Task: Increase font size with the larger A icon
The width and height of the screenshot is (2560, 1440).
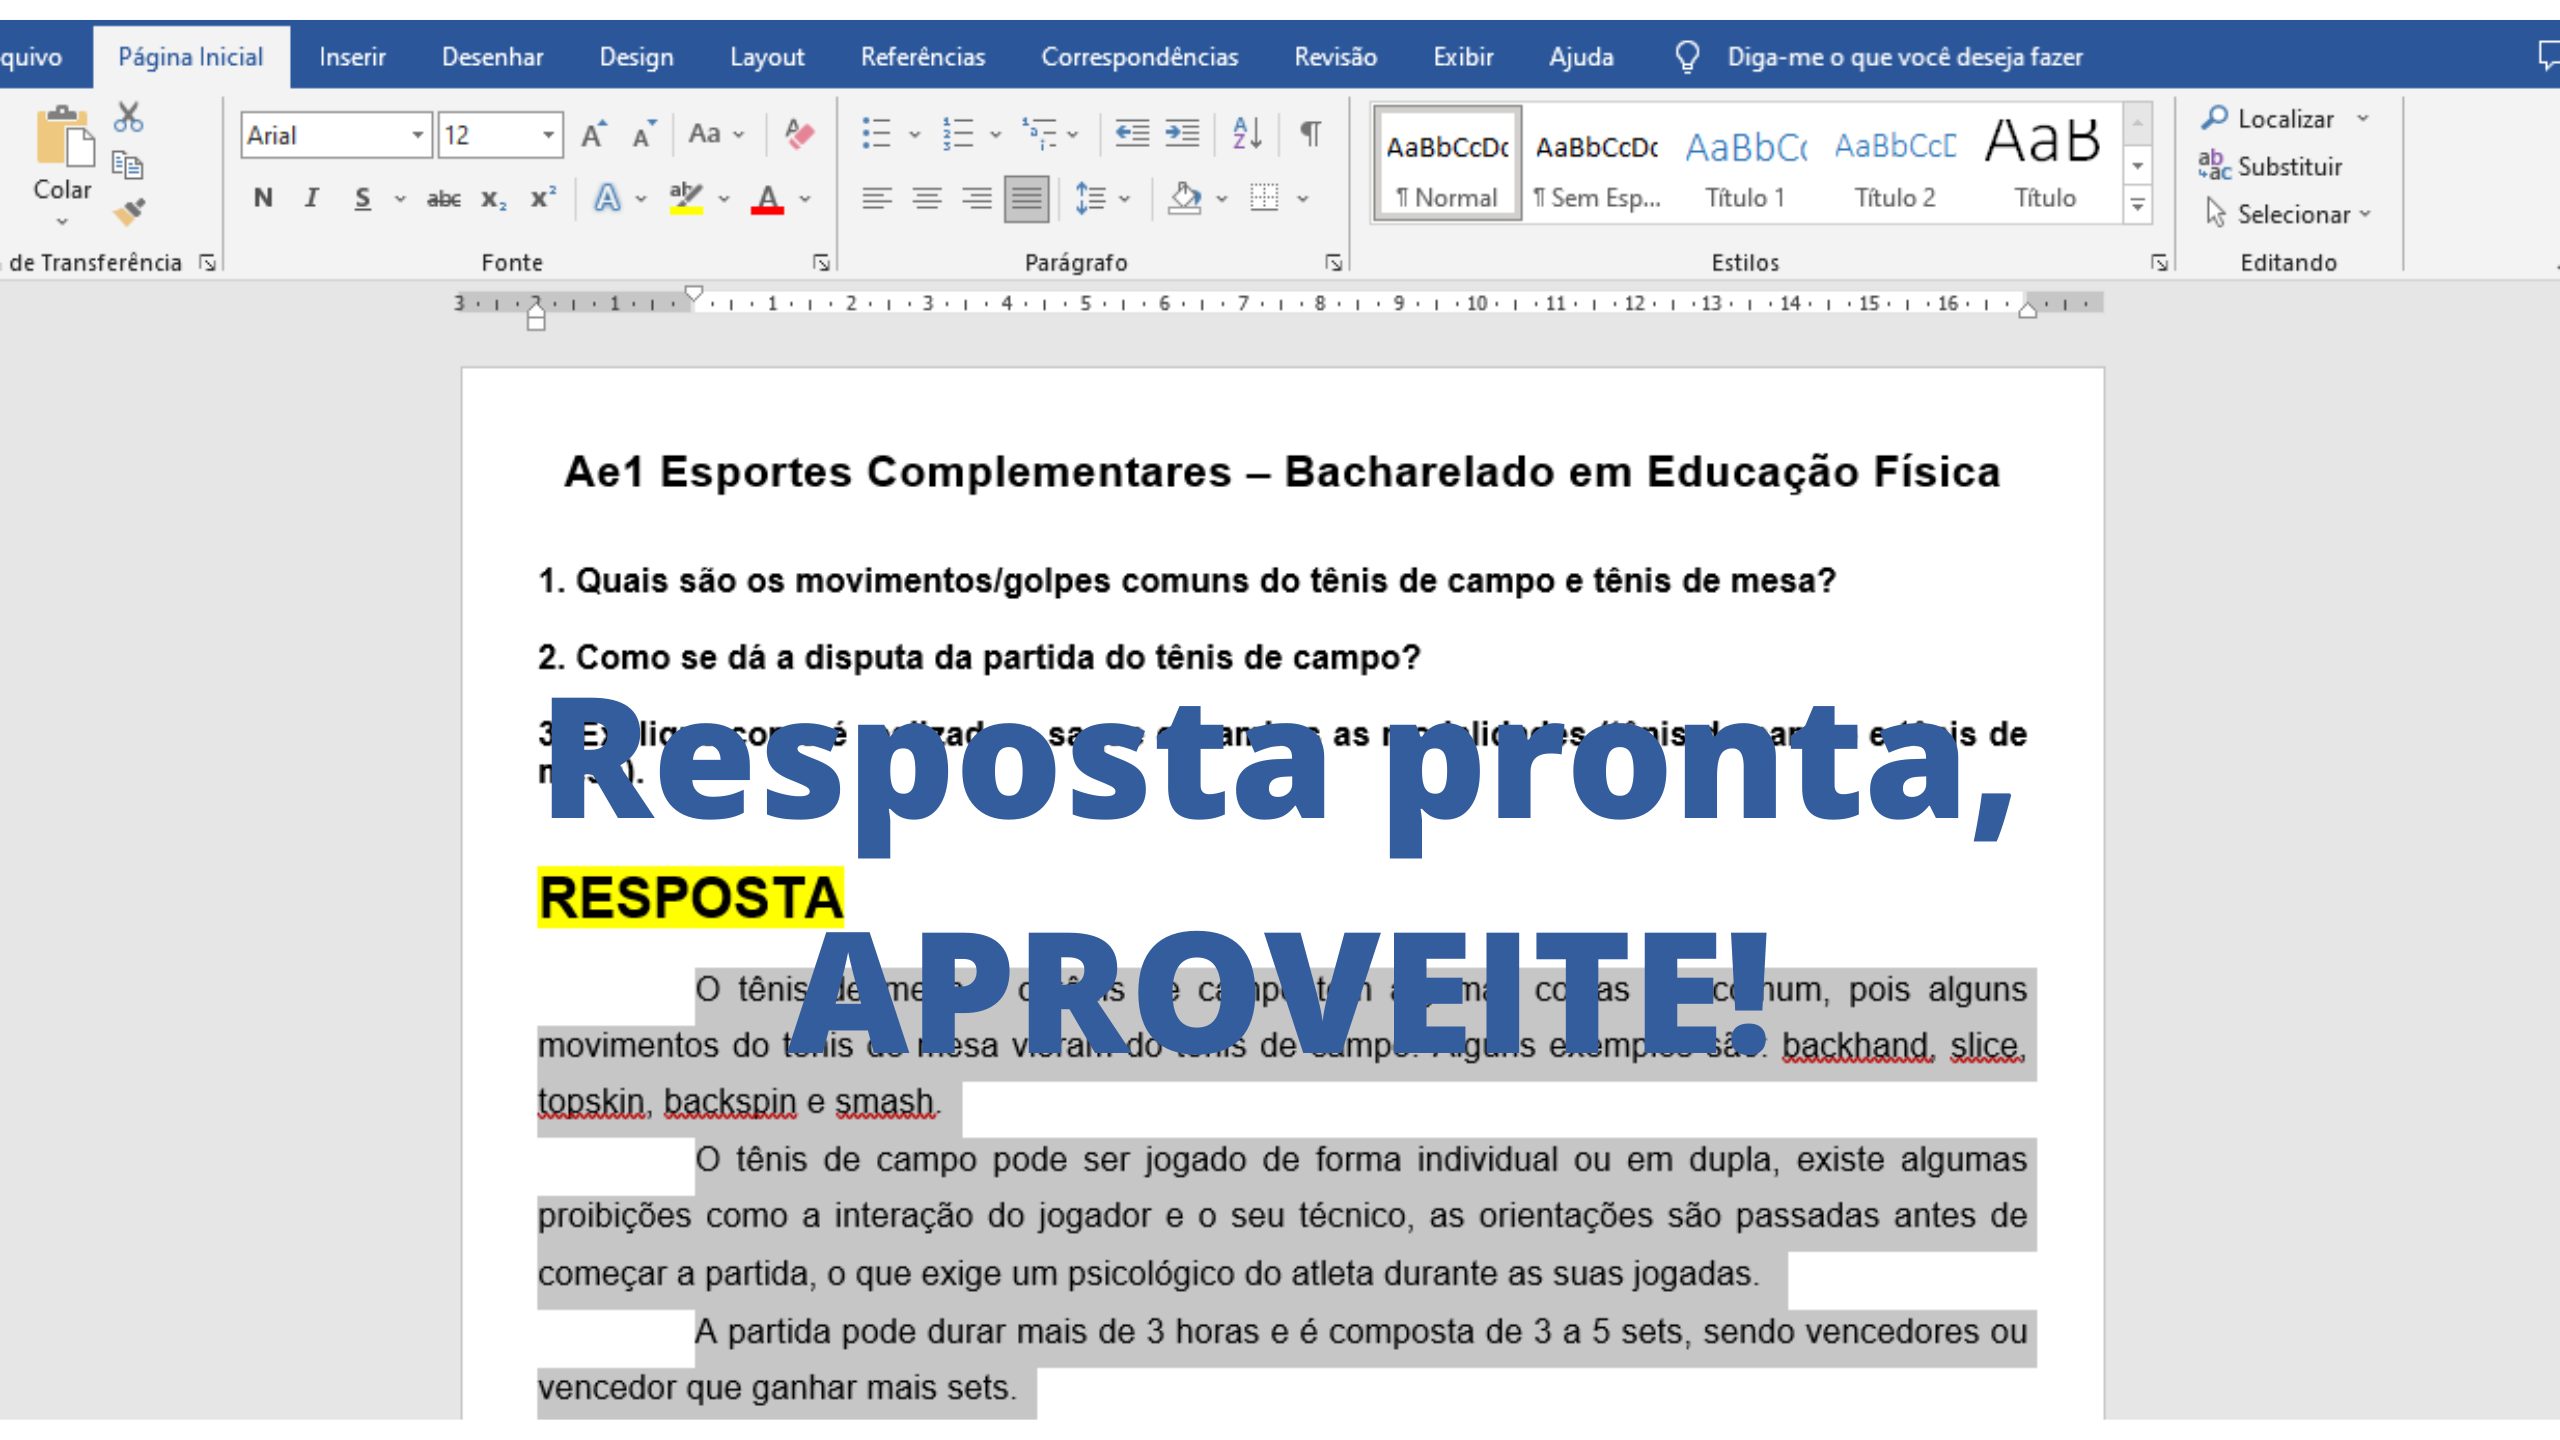Action: point(594,134)
